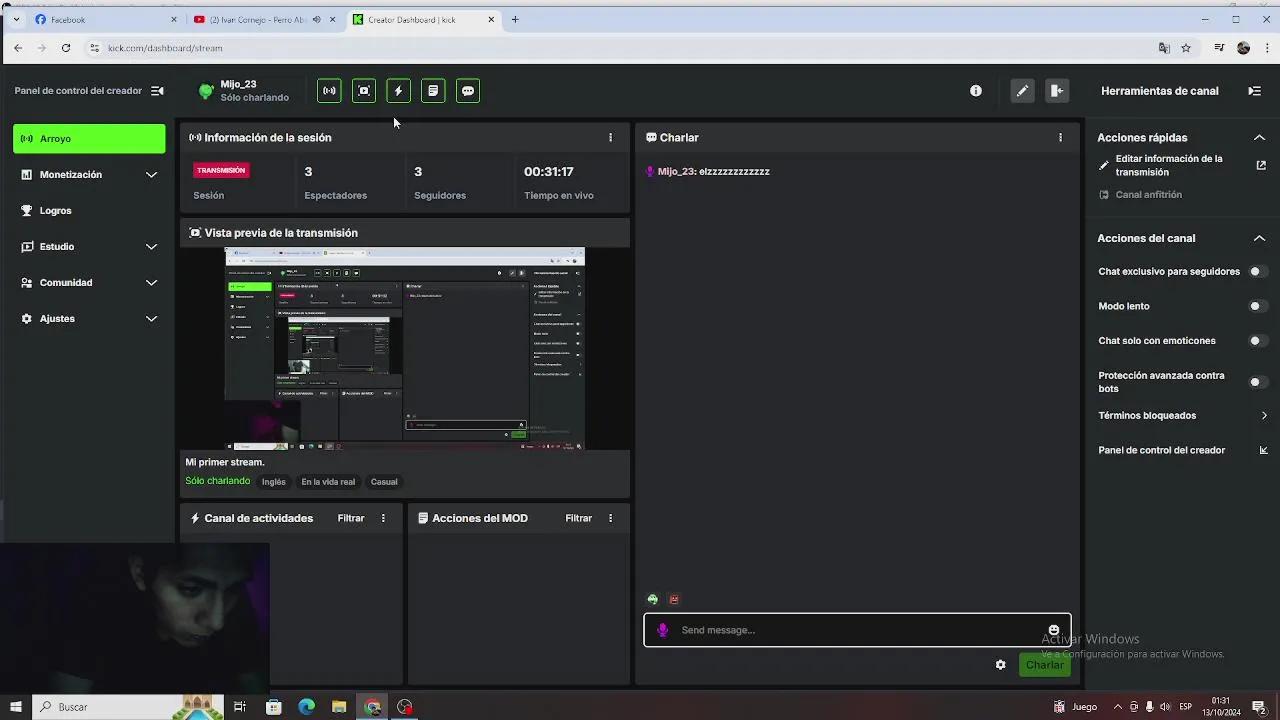The image size is (1280, 720).
Task: Click the green Charlar send button
Action: tap(1044, 665)
